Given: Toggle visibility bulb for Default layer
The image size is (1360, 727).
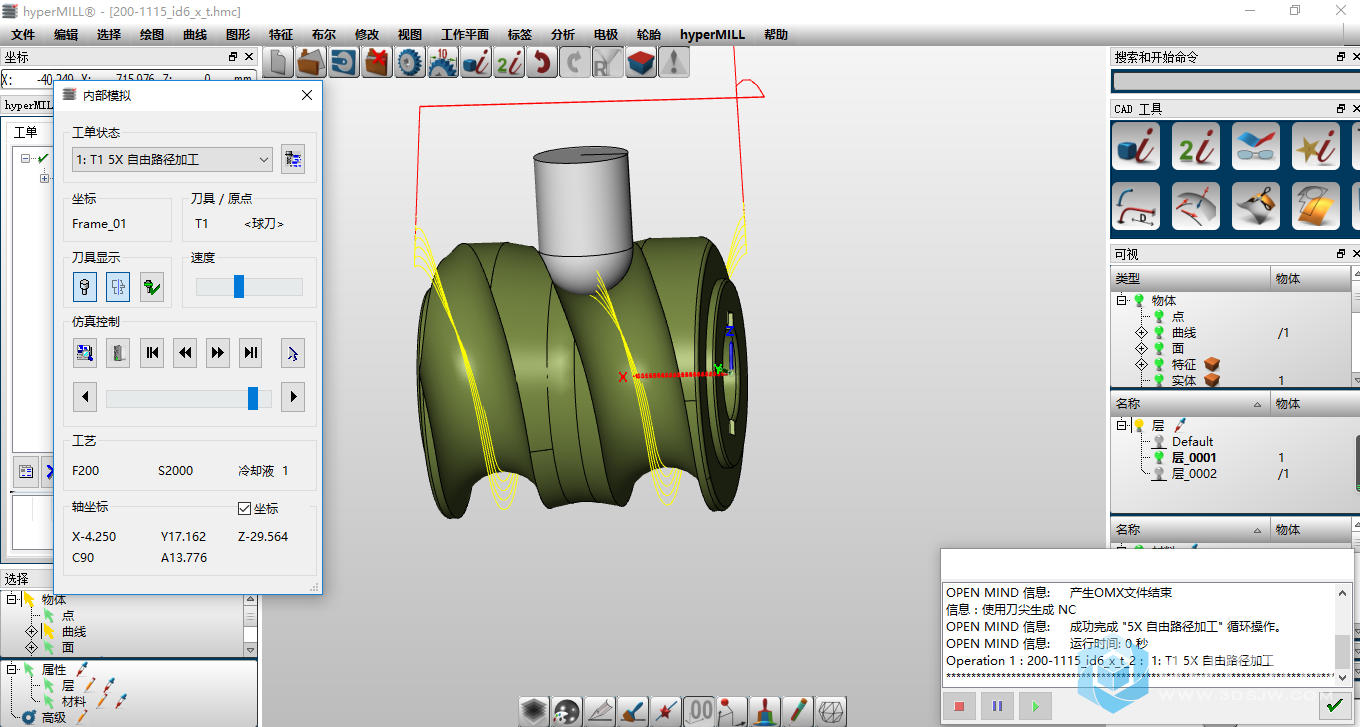Looking at the screenshot, I should click(x=1159, y=441).
